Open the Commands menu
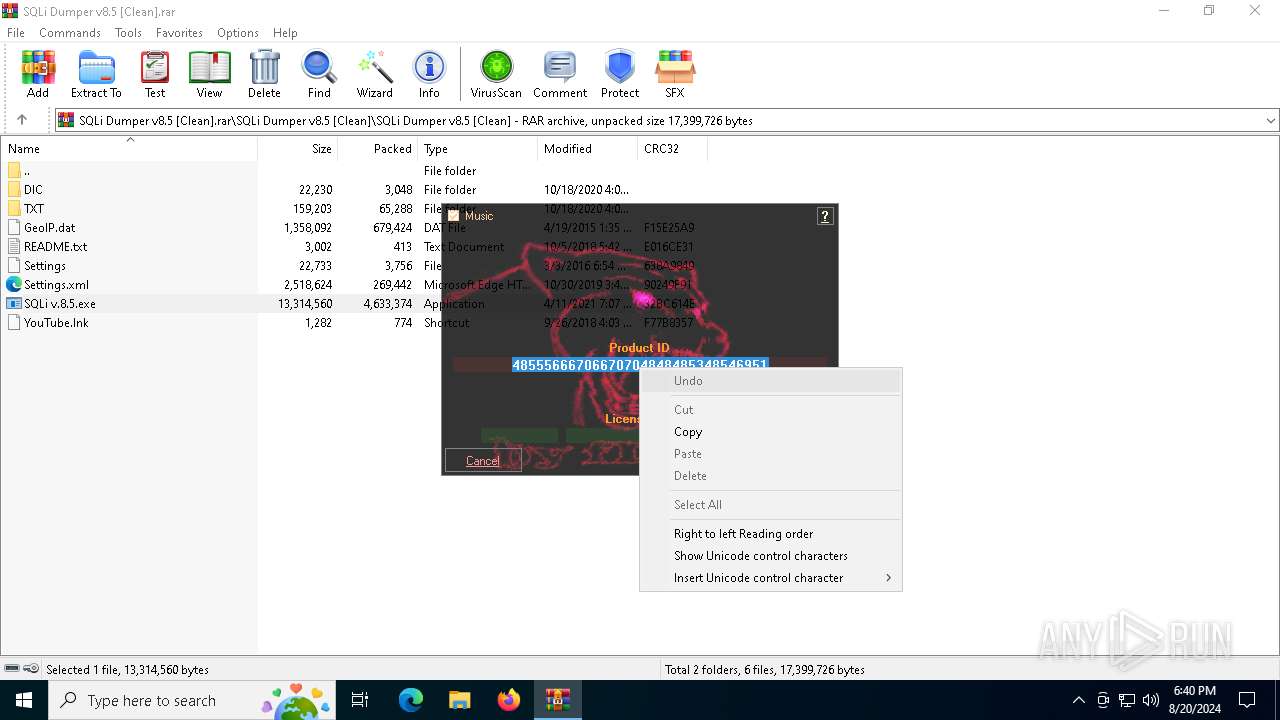 point(70,33)
